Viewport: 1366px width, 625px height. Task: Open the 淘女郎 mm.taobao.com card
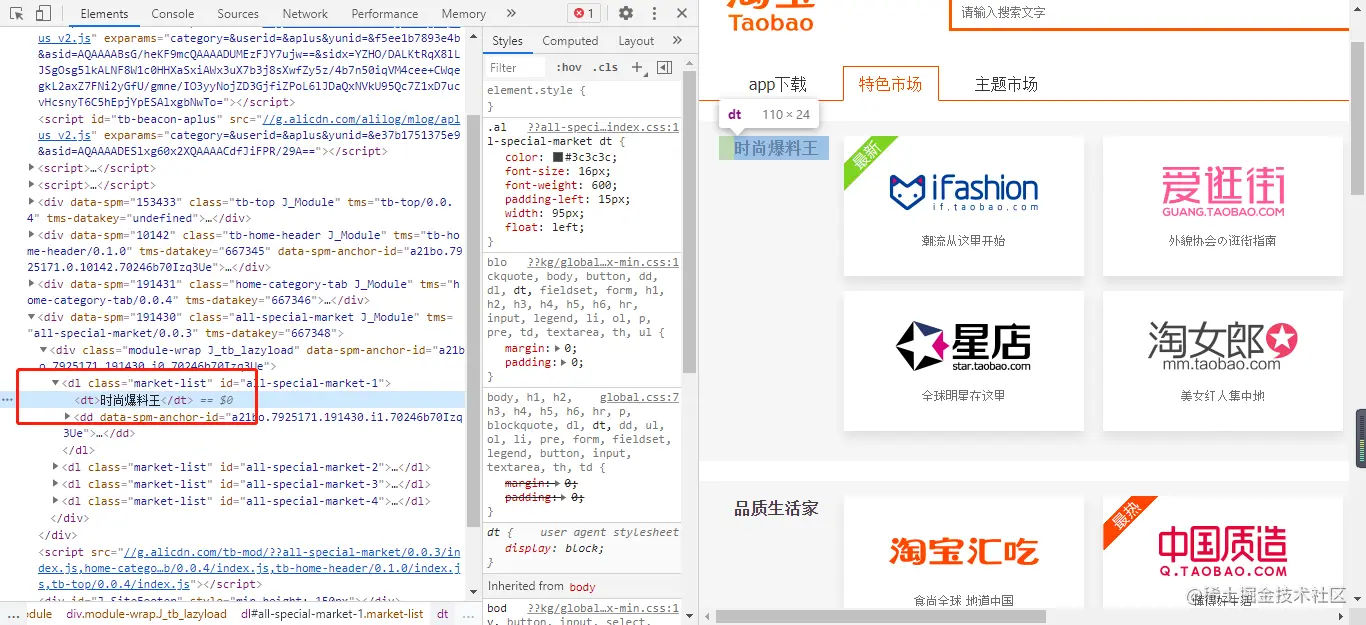coord(1222,361)
